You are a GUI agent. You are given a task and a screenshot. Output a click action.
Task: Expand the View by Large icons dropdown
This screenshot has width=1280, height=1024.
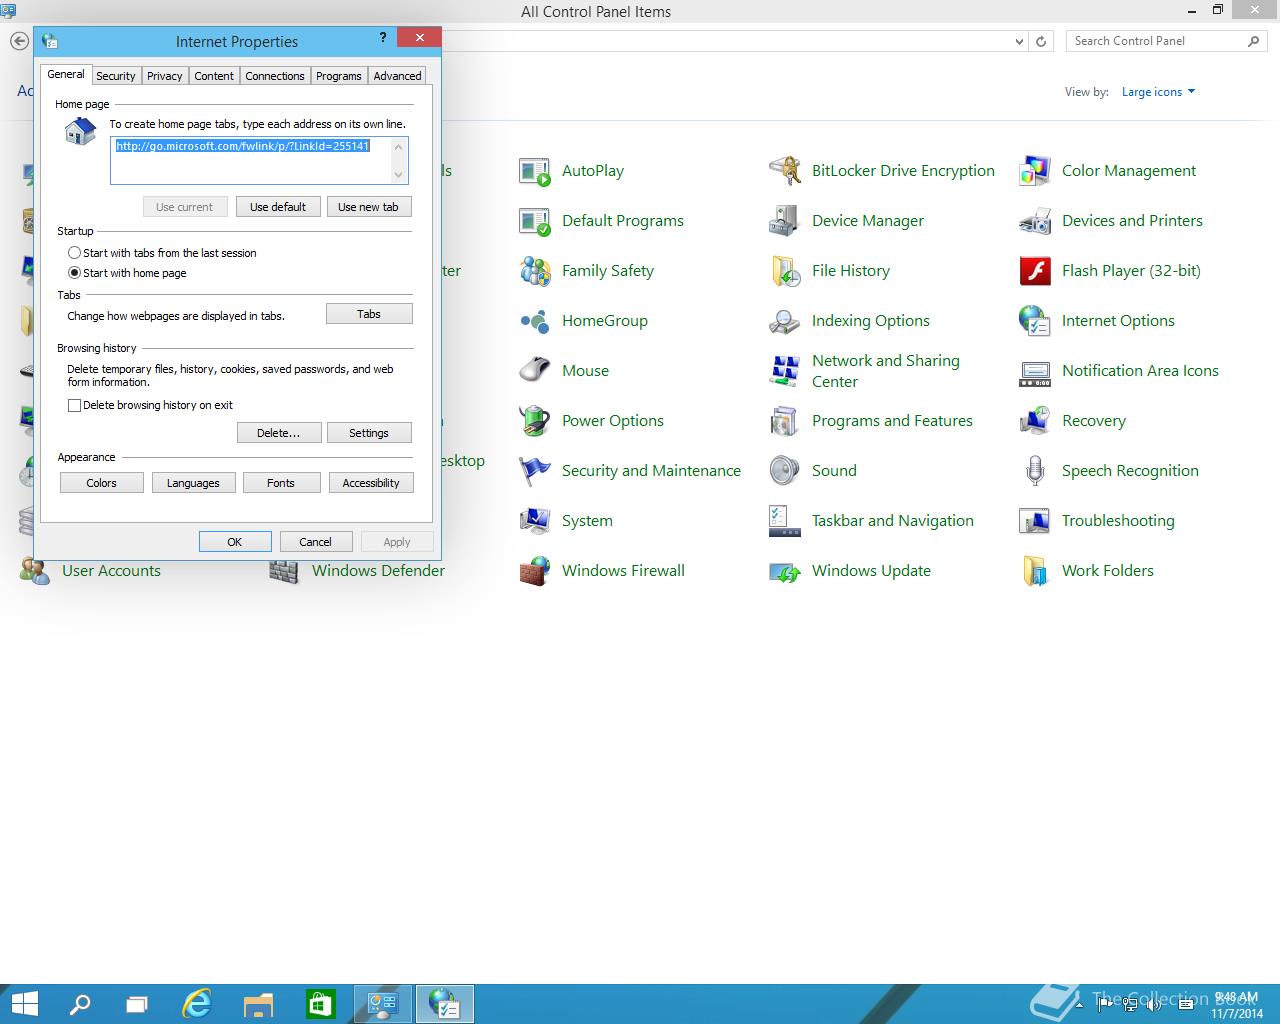(x=1158, y=92)
